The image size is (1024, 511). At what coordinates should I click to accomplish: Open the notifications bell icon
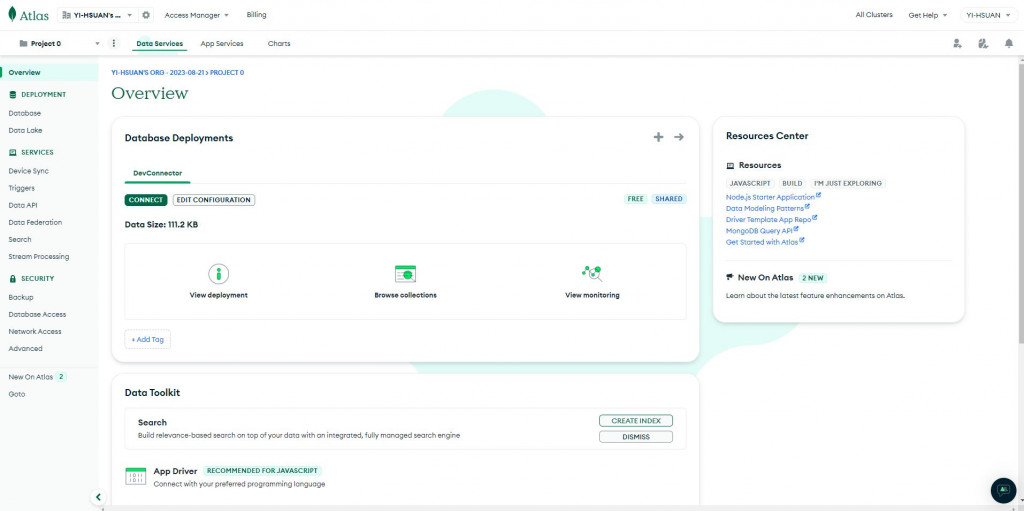point(1009,44)
